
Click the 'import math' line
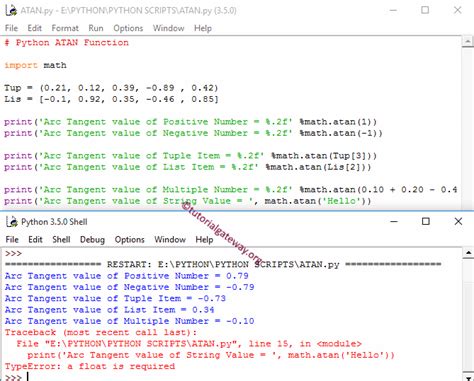point(35,65)
